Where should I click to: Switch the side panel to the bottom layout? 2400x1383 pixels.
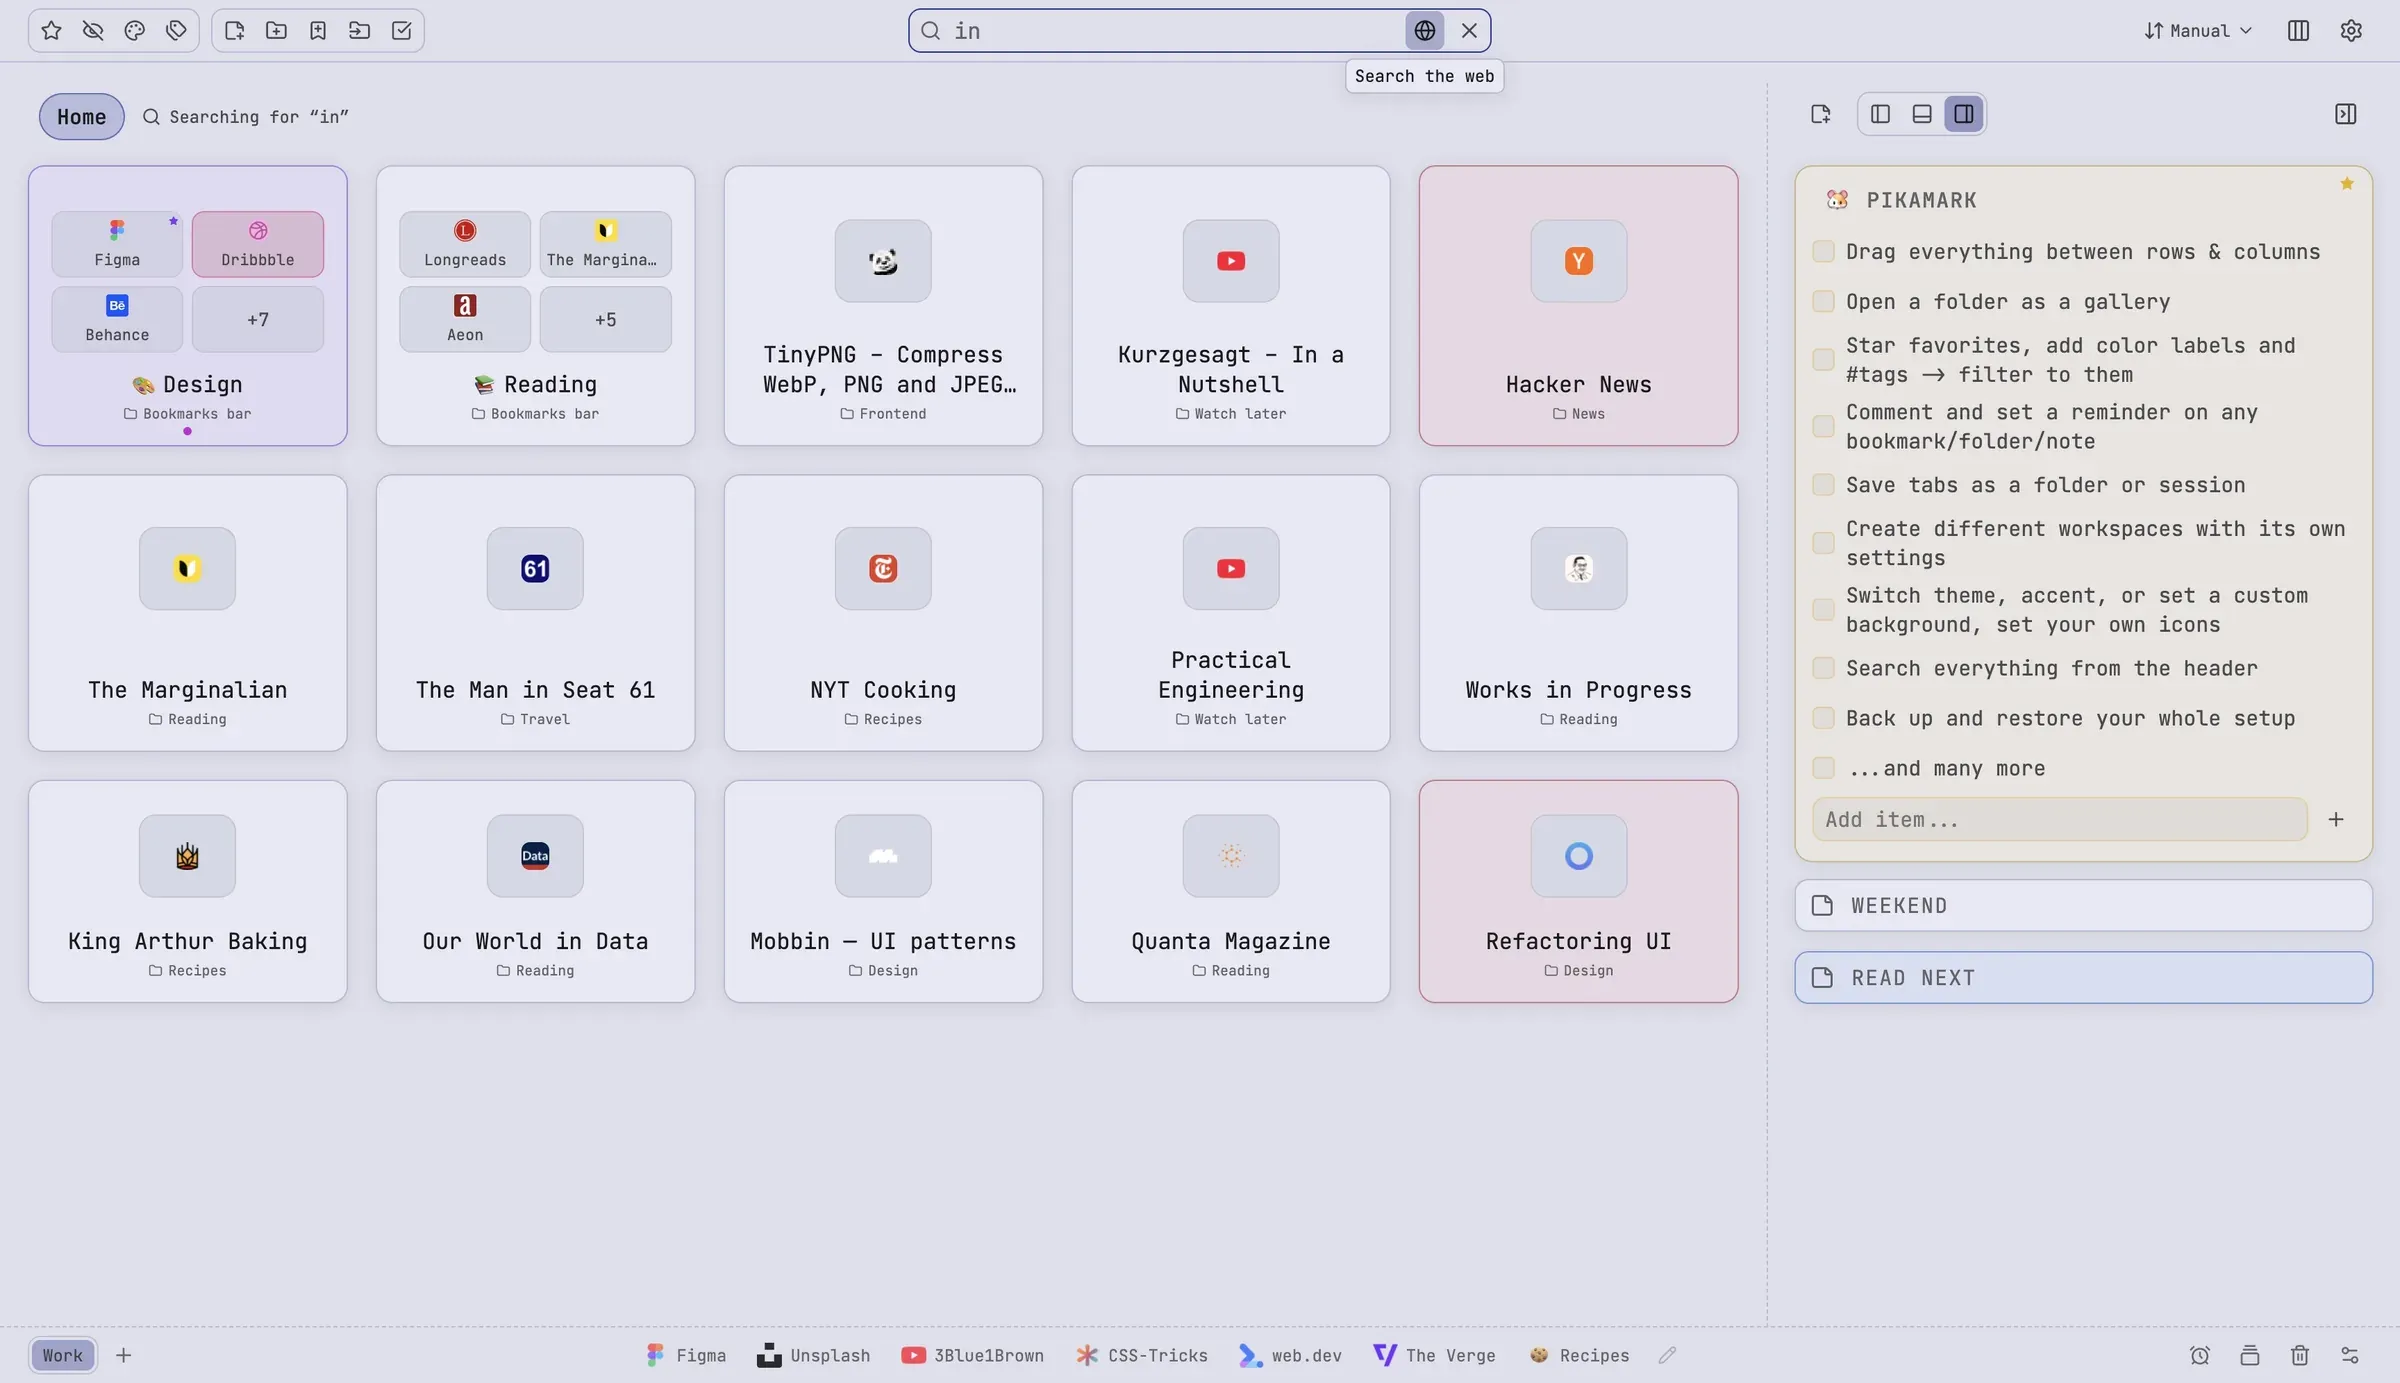coord(1922,114)
